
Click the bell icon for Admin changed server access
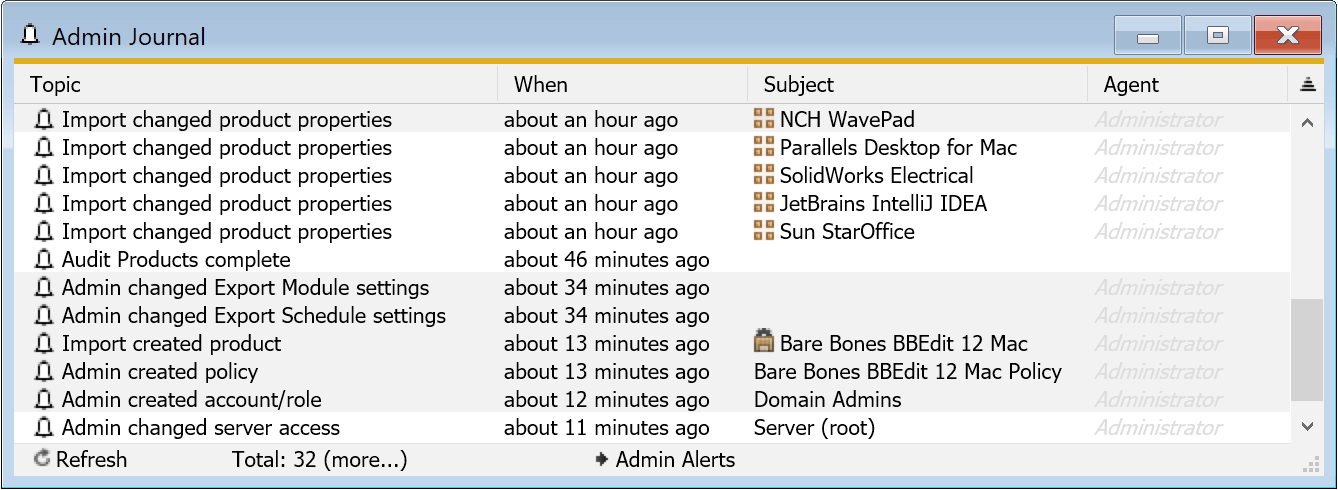point(43,428)
